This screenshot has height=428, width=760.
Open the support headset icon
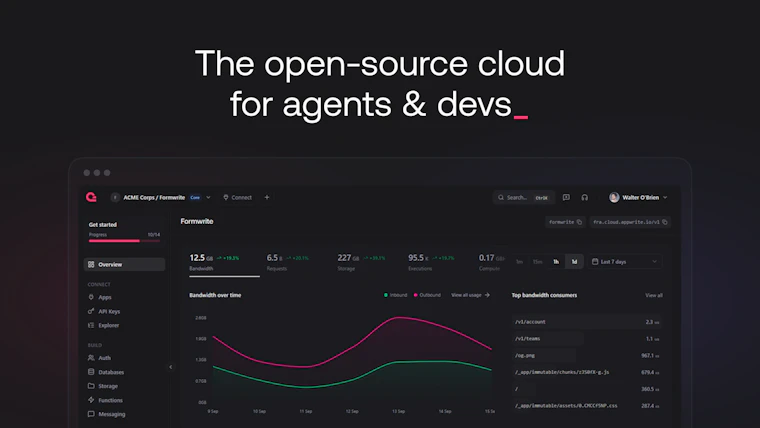coord(585,197)
